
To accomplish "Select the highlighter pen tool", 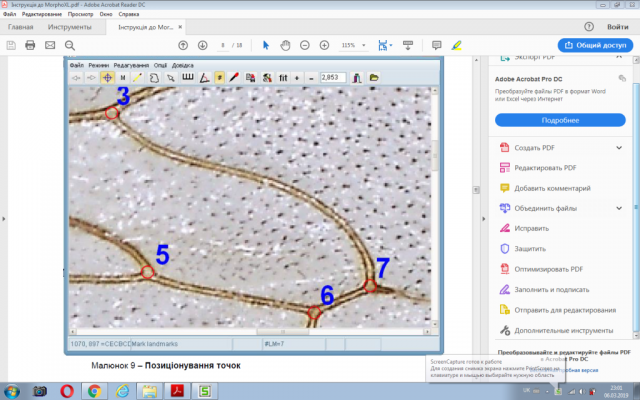I will (x=456, y=45).
